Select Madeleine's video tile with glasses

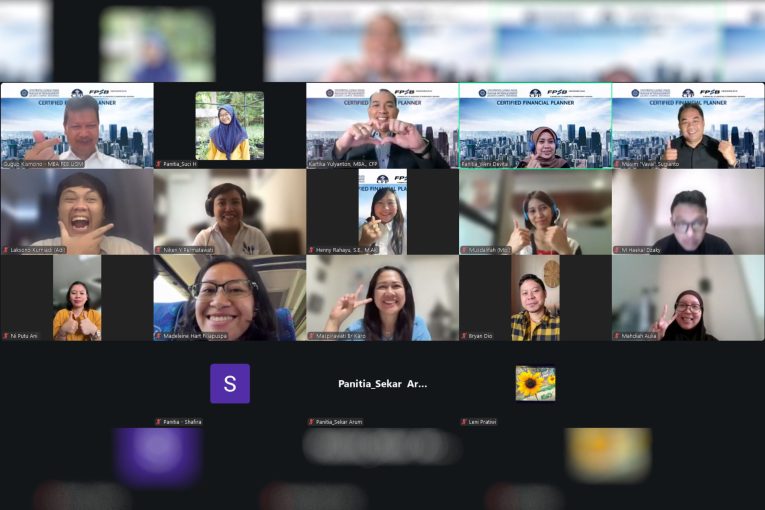click(x=229, y=297)
